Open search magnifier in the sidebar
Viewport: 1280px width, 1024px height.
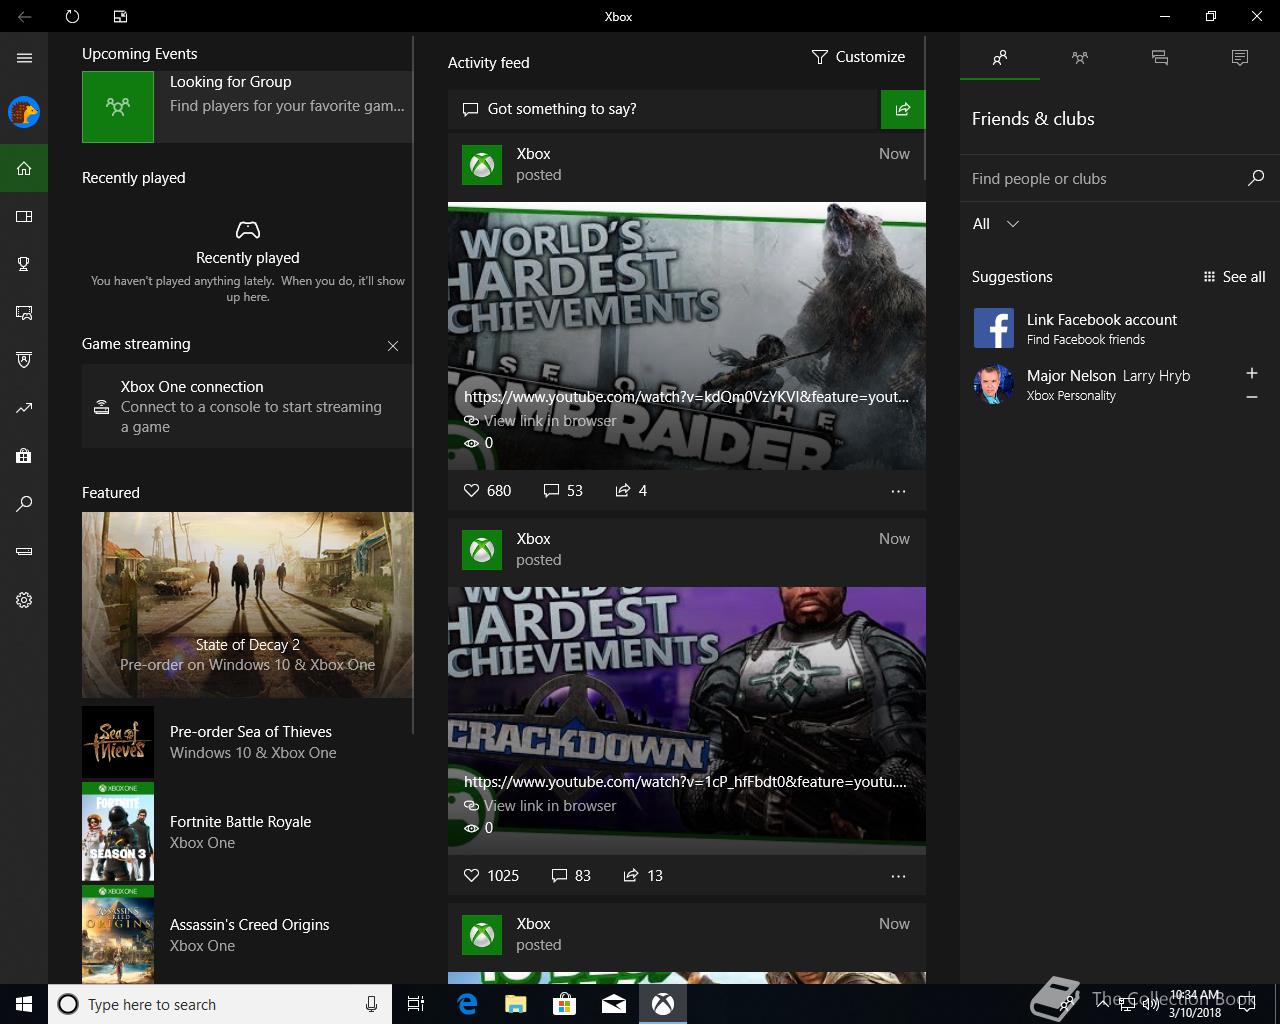click(x=24, y=504)
